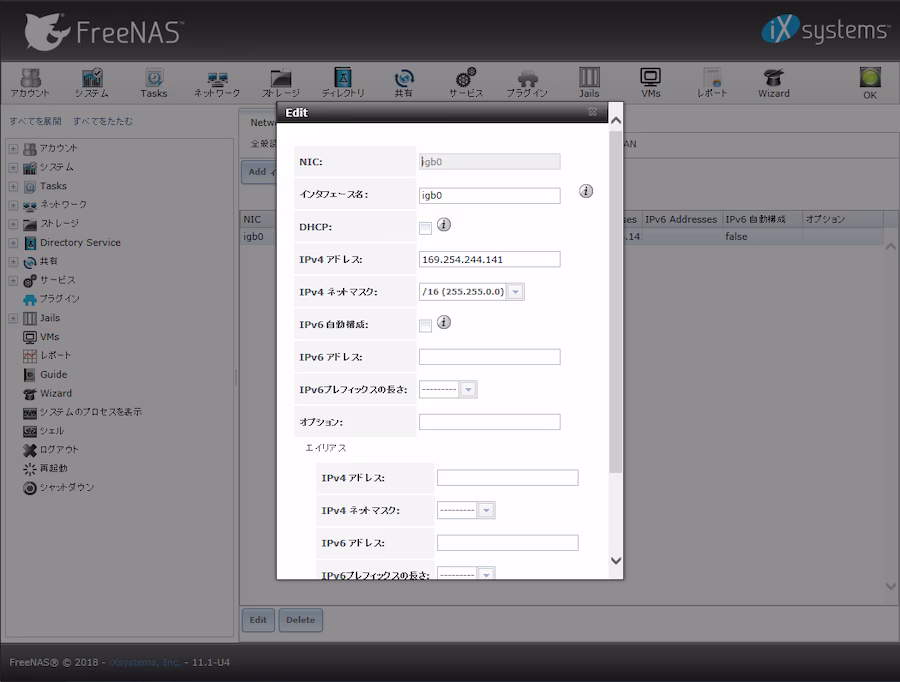Expand the 共有 tree node
Screen dimensions: 900x682
pyautogui.click(x=13, y=262)
